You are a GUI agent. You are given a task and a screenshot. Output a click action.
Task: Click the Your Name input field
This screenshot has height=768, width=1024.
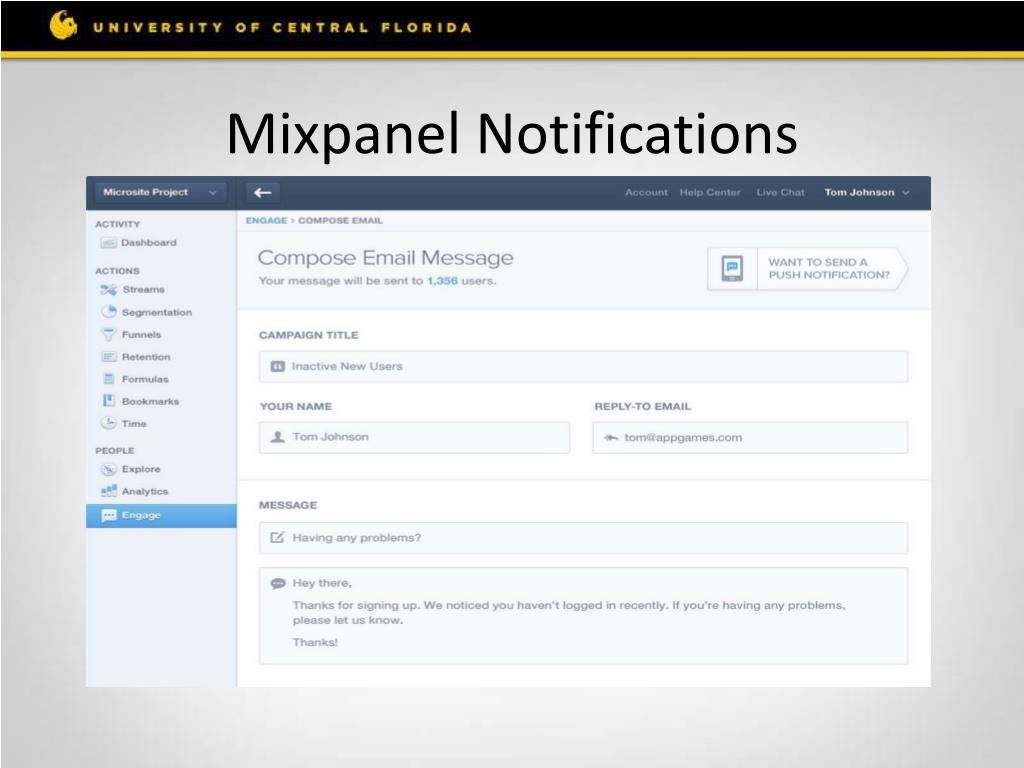click(414, 437)
